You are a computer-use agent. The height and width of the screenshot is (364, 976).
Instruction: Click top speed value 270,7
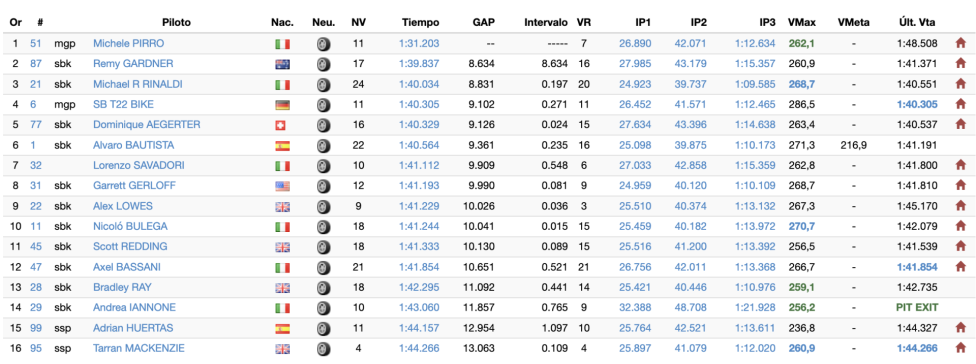point(802,226)
